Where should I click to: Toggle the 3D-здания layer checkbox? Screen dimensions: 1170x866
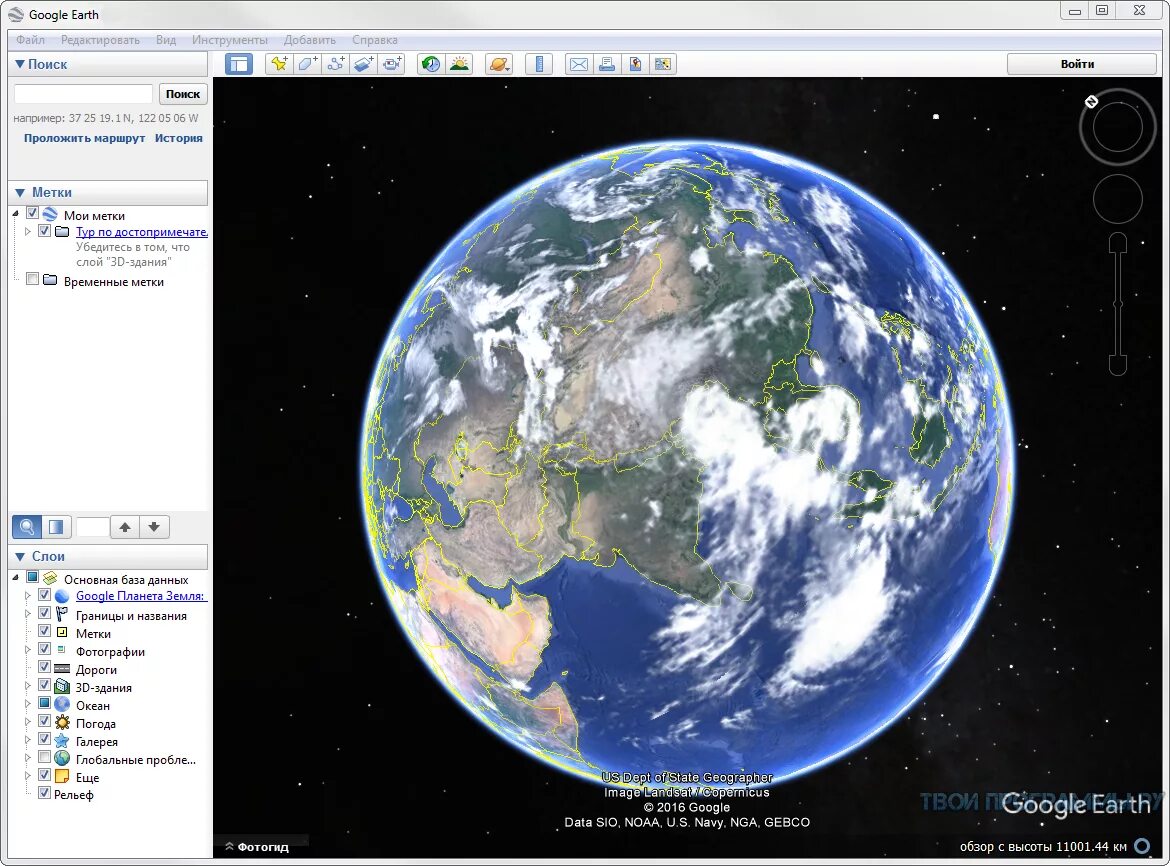coord(44,685)
